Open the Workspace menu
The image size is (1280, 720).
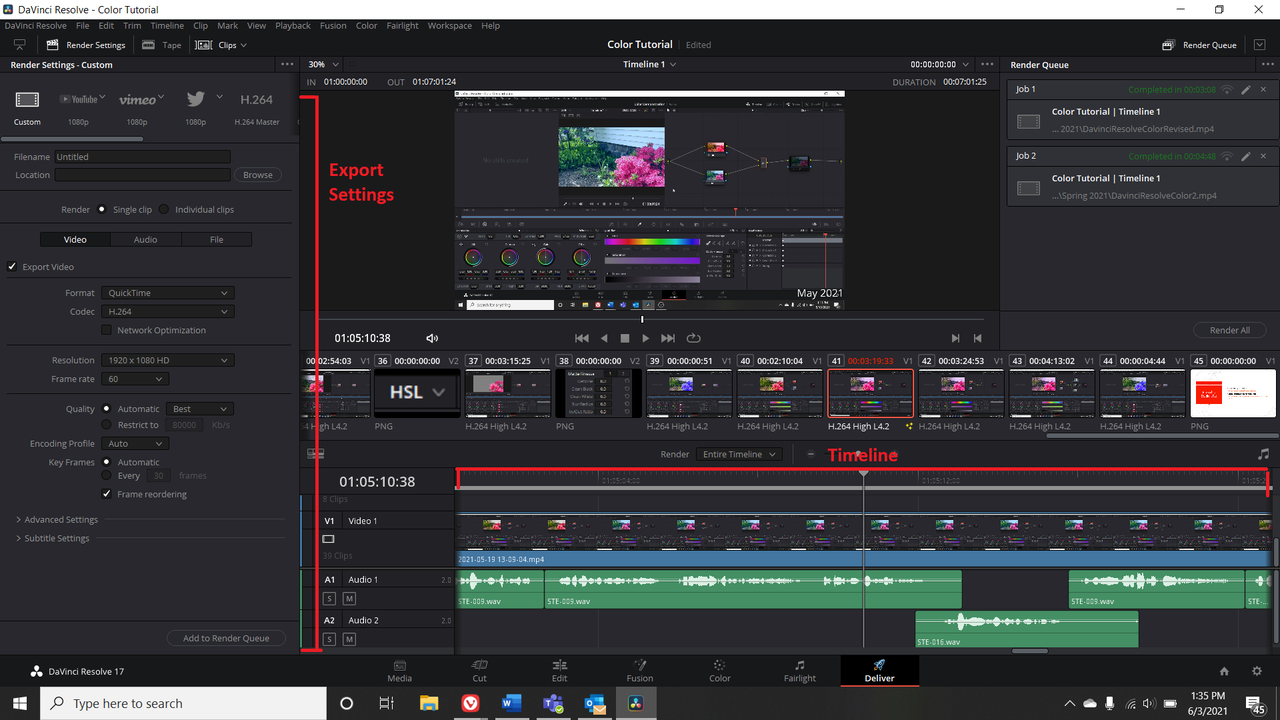click(x=450, y=25)
